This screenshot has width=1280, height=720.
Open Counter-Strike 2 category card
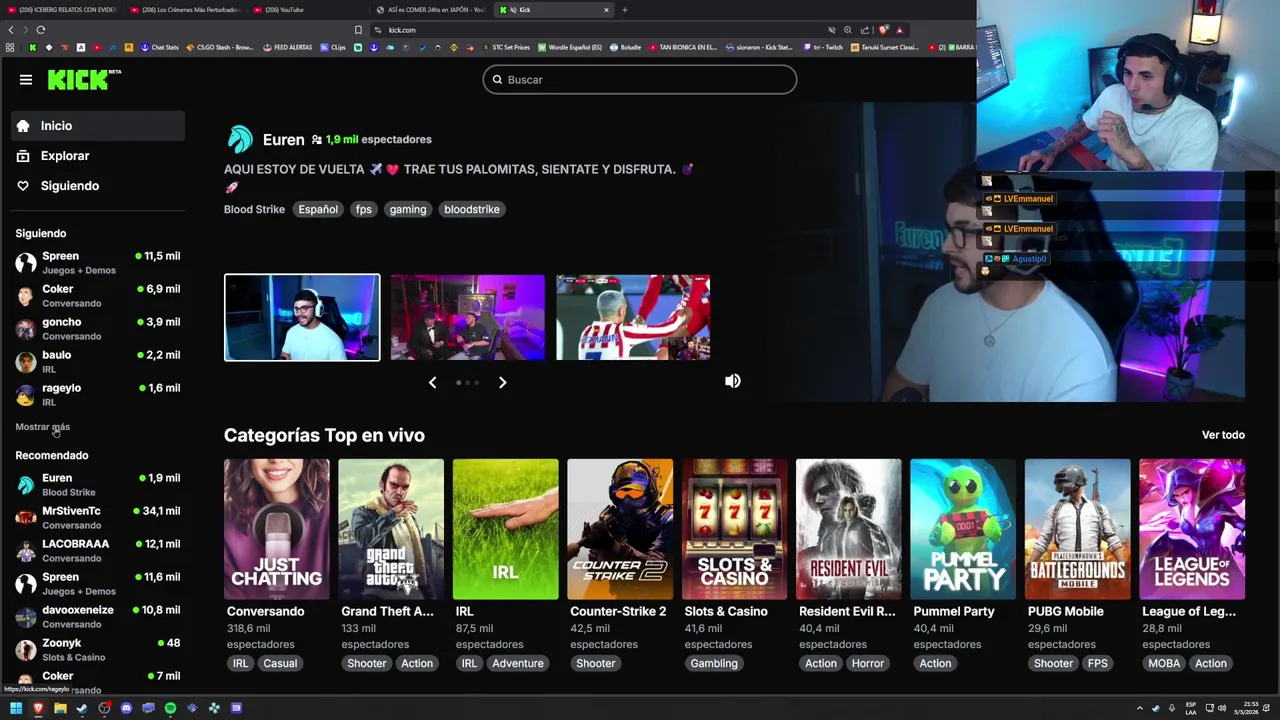[620, 529]
